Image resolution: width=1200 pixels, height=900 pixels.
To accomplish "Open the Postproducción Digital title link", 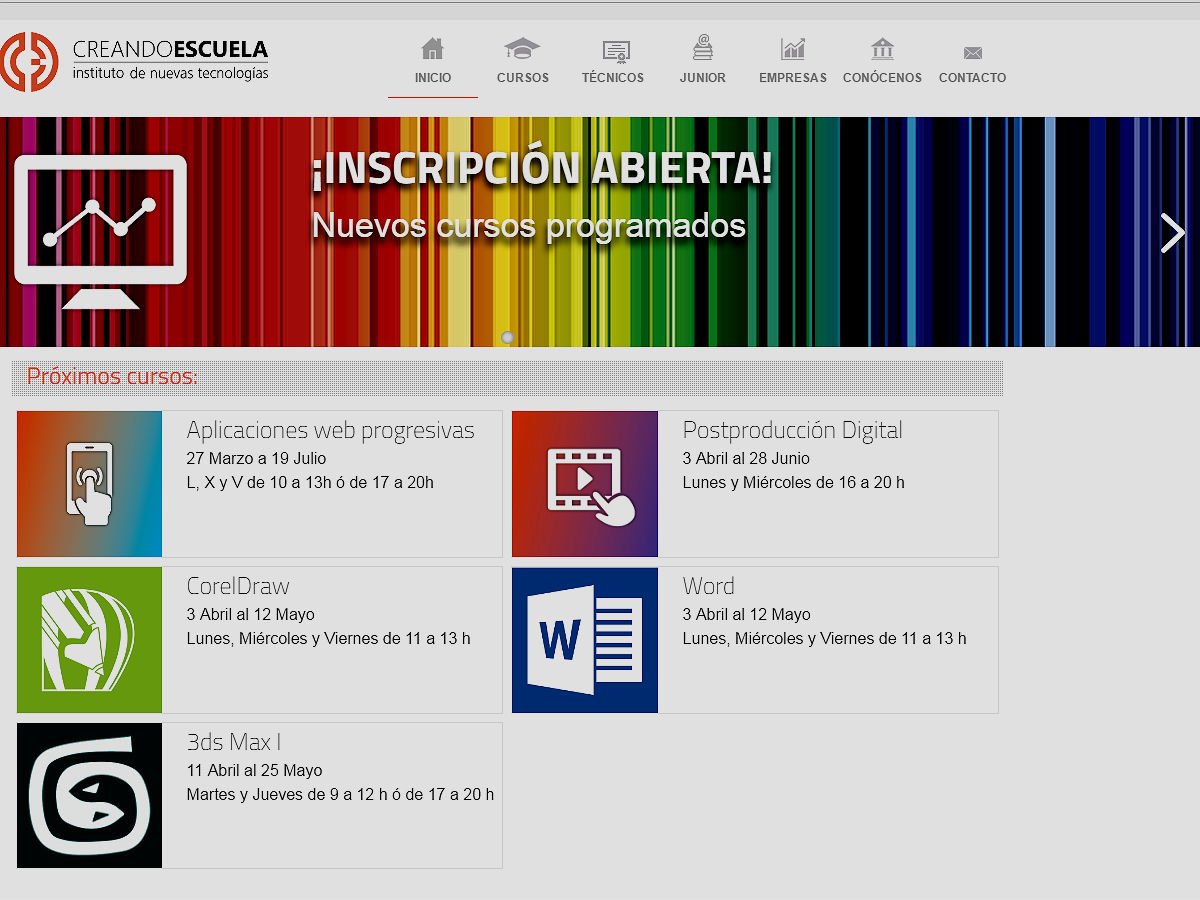I will pyautogui.click(x=792, y=431).
